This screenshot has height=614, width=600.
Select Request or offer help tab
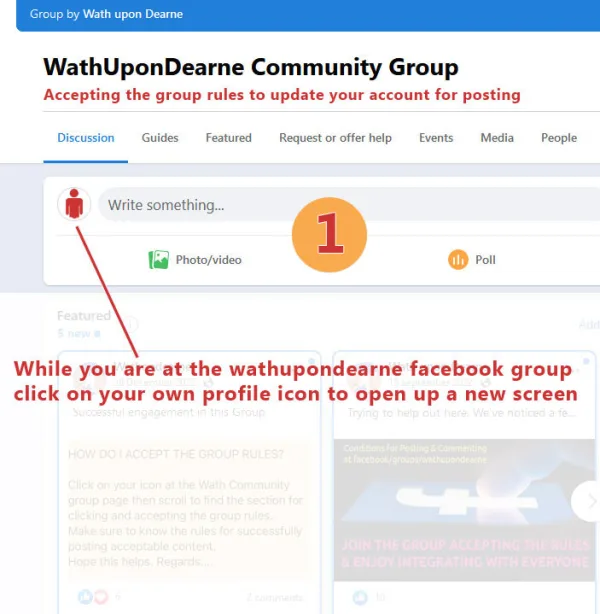click(x=335, y=138)
